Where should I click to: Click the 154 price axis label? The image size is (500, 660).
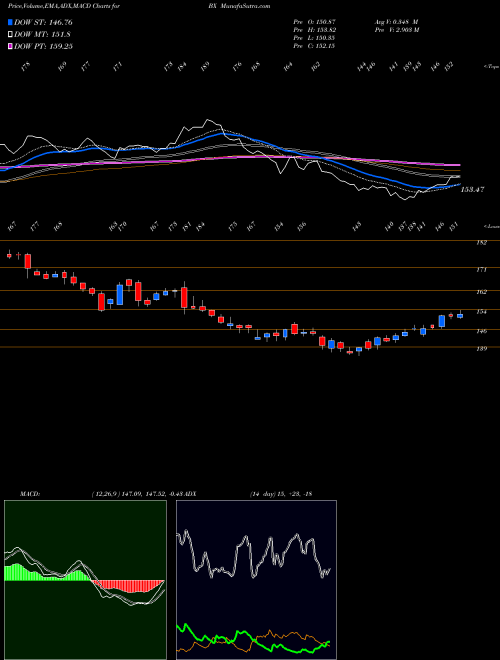(482, 312)
